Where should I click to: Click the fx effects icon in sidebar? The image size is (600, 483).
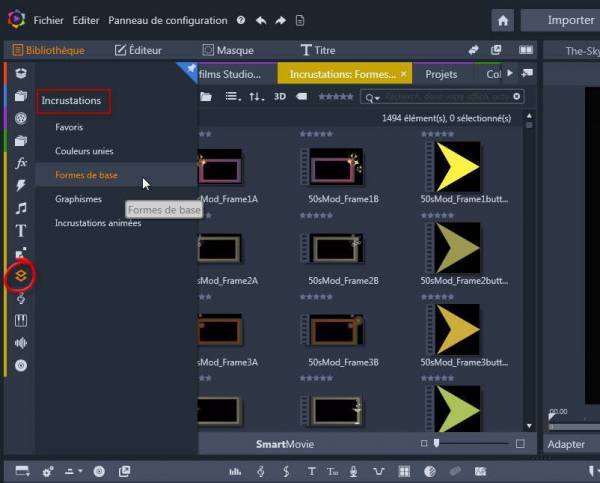coord(21,162)
